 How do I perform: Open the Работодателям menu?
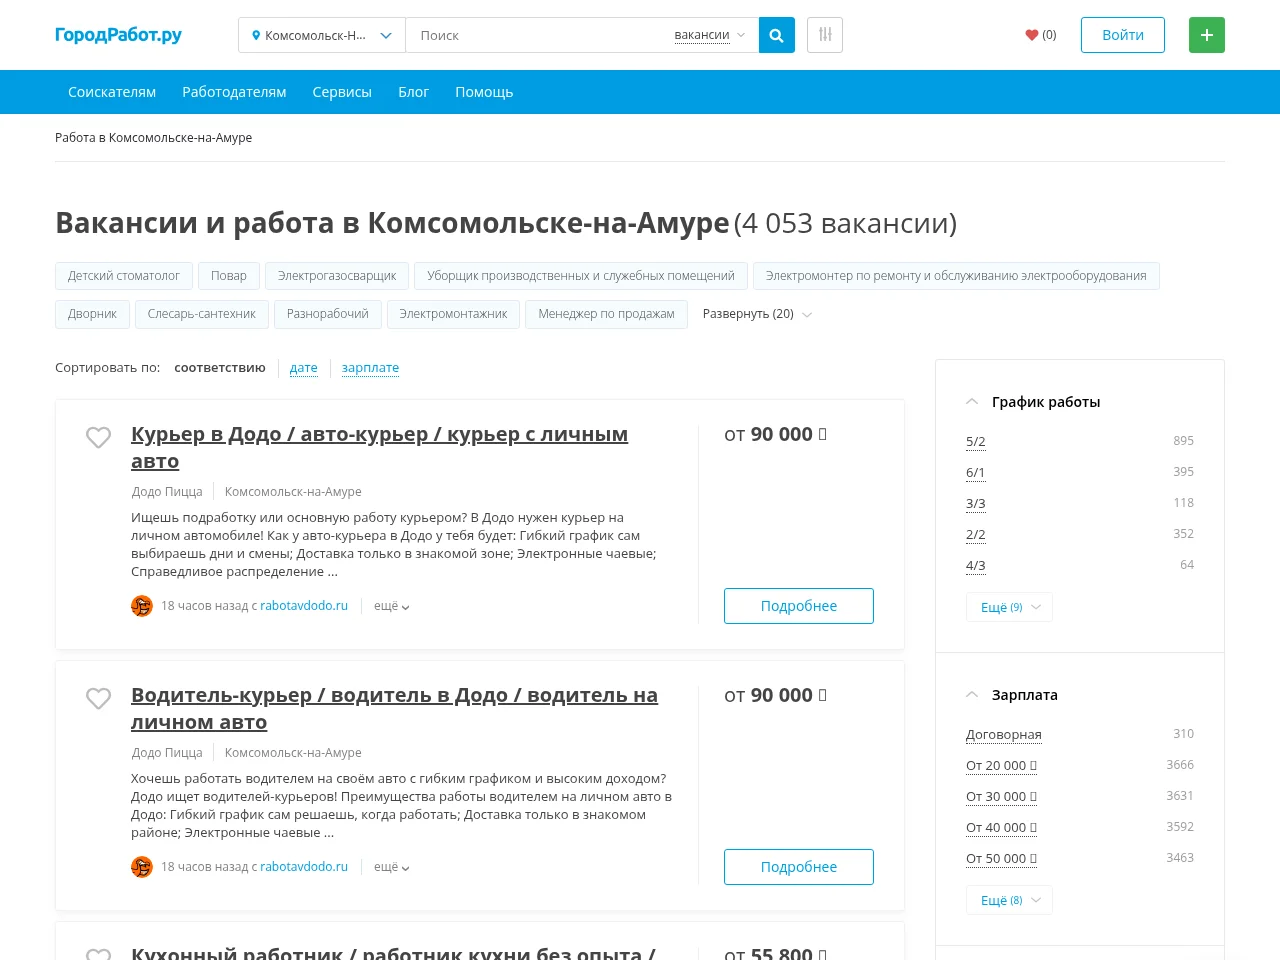click(x=234, y=92)
